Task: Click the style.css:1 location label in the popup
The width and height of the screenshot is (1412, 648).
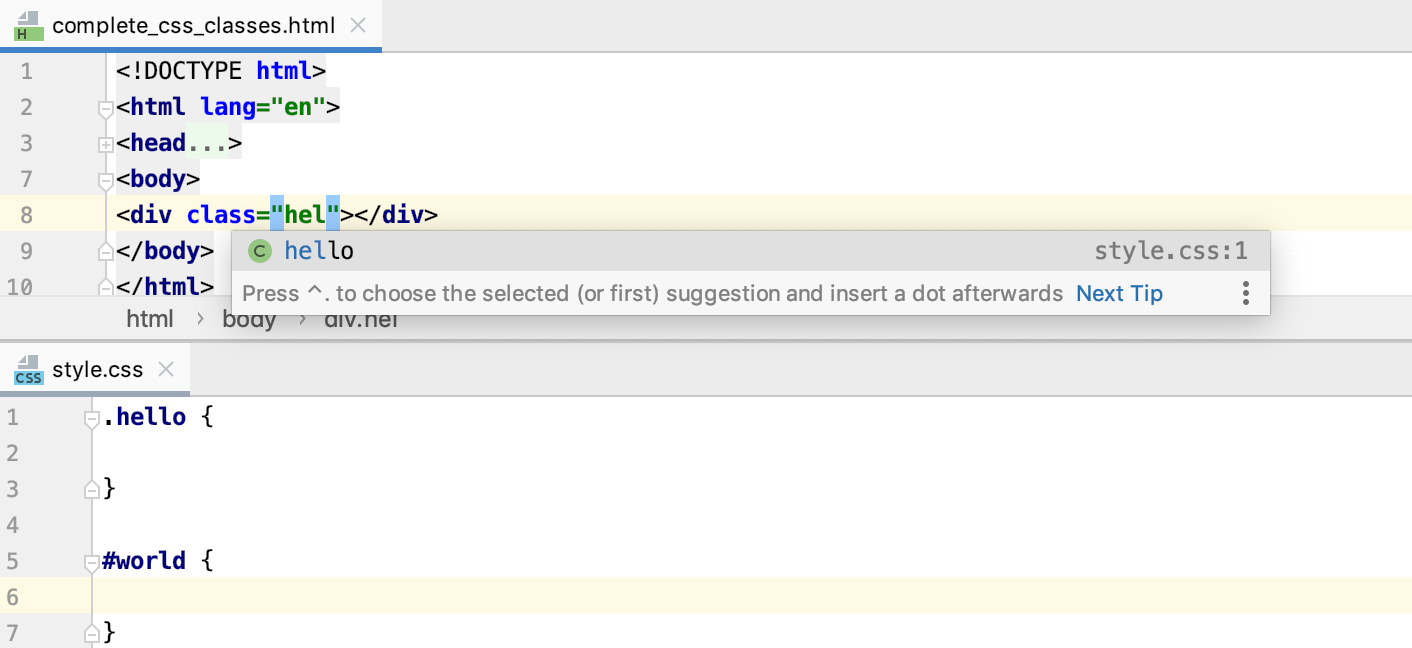Action: coord(1170,250)
